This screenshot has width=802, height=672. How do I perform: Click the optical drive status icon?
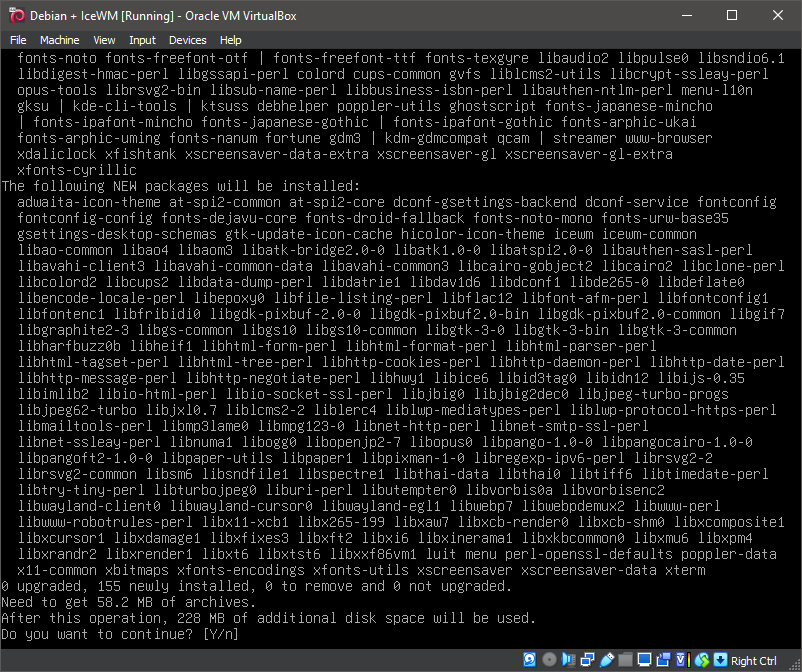[550, 659]
